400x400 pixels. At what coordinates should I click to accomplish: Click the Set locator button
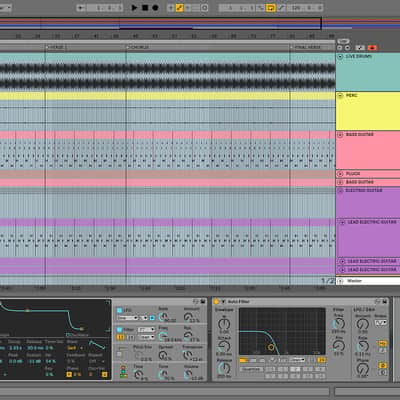[x=343, y=41]
